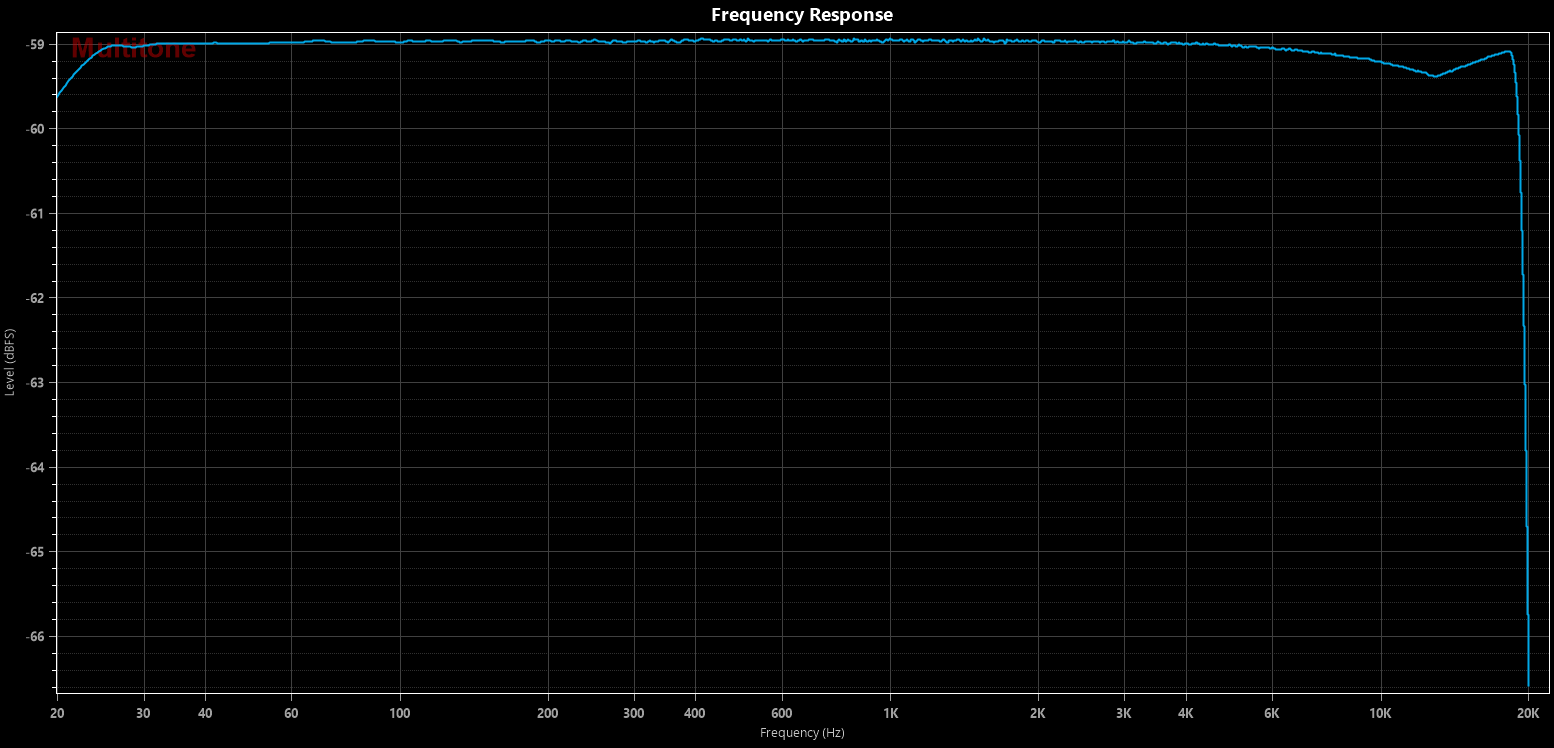
Task: Click the 3K frequency tick label
Action: [1124, 713]
